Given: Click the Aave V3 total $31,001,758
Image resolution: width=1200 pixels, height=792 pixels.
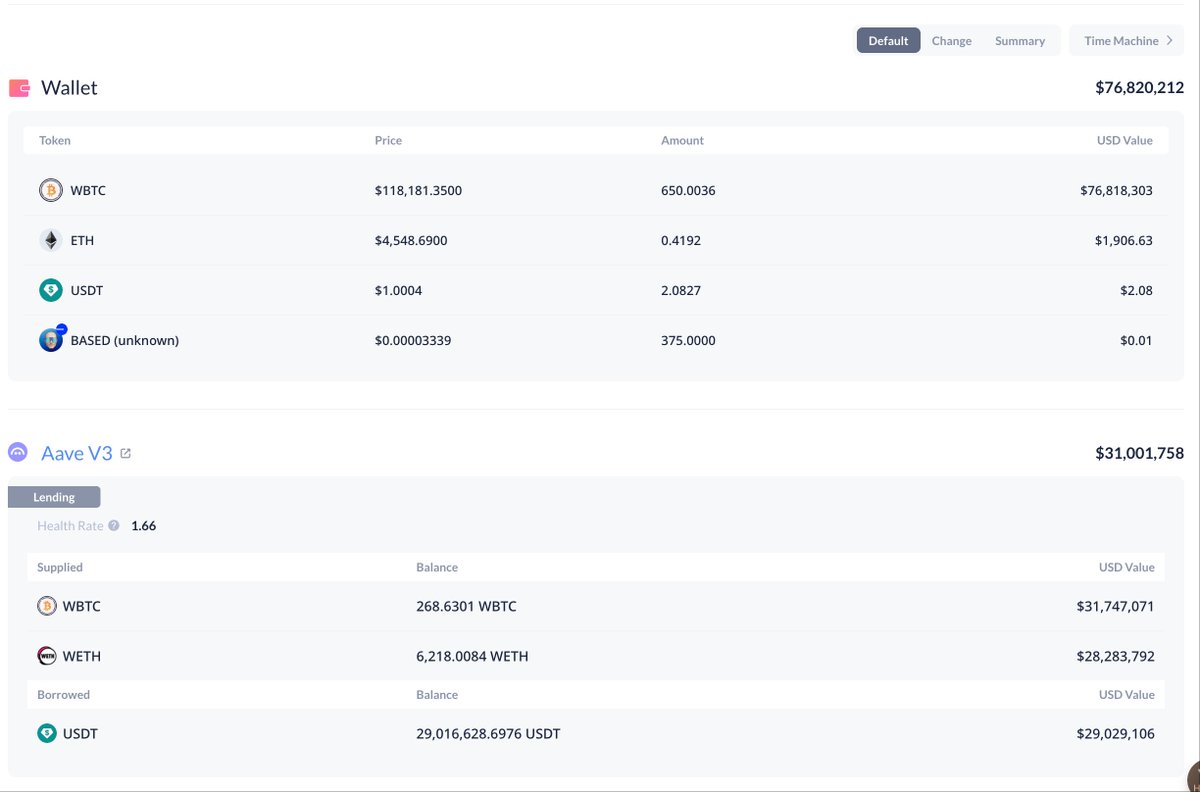Looking at the screenshot, I should [x=1140, y=453].
